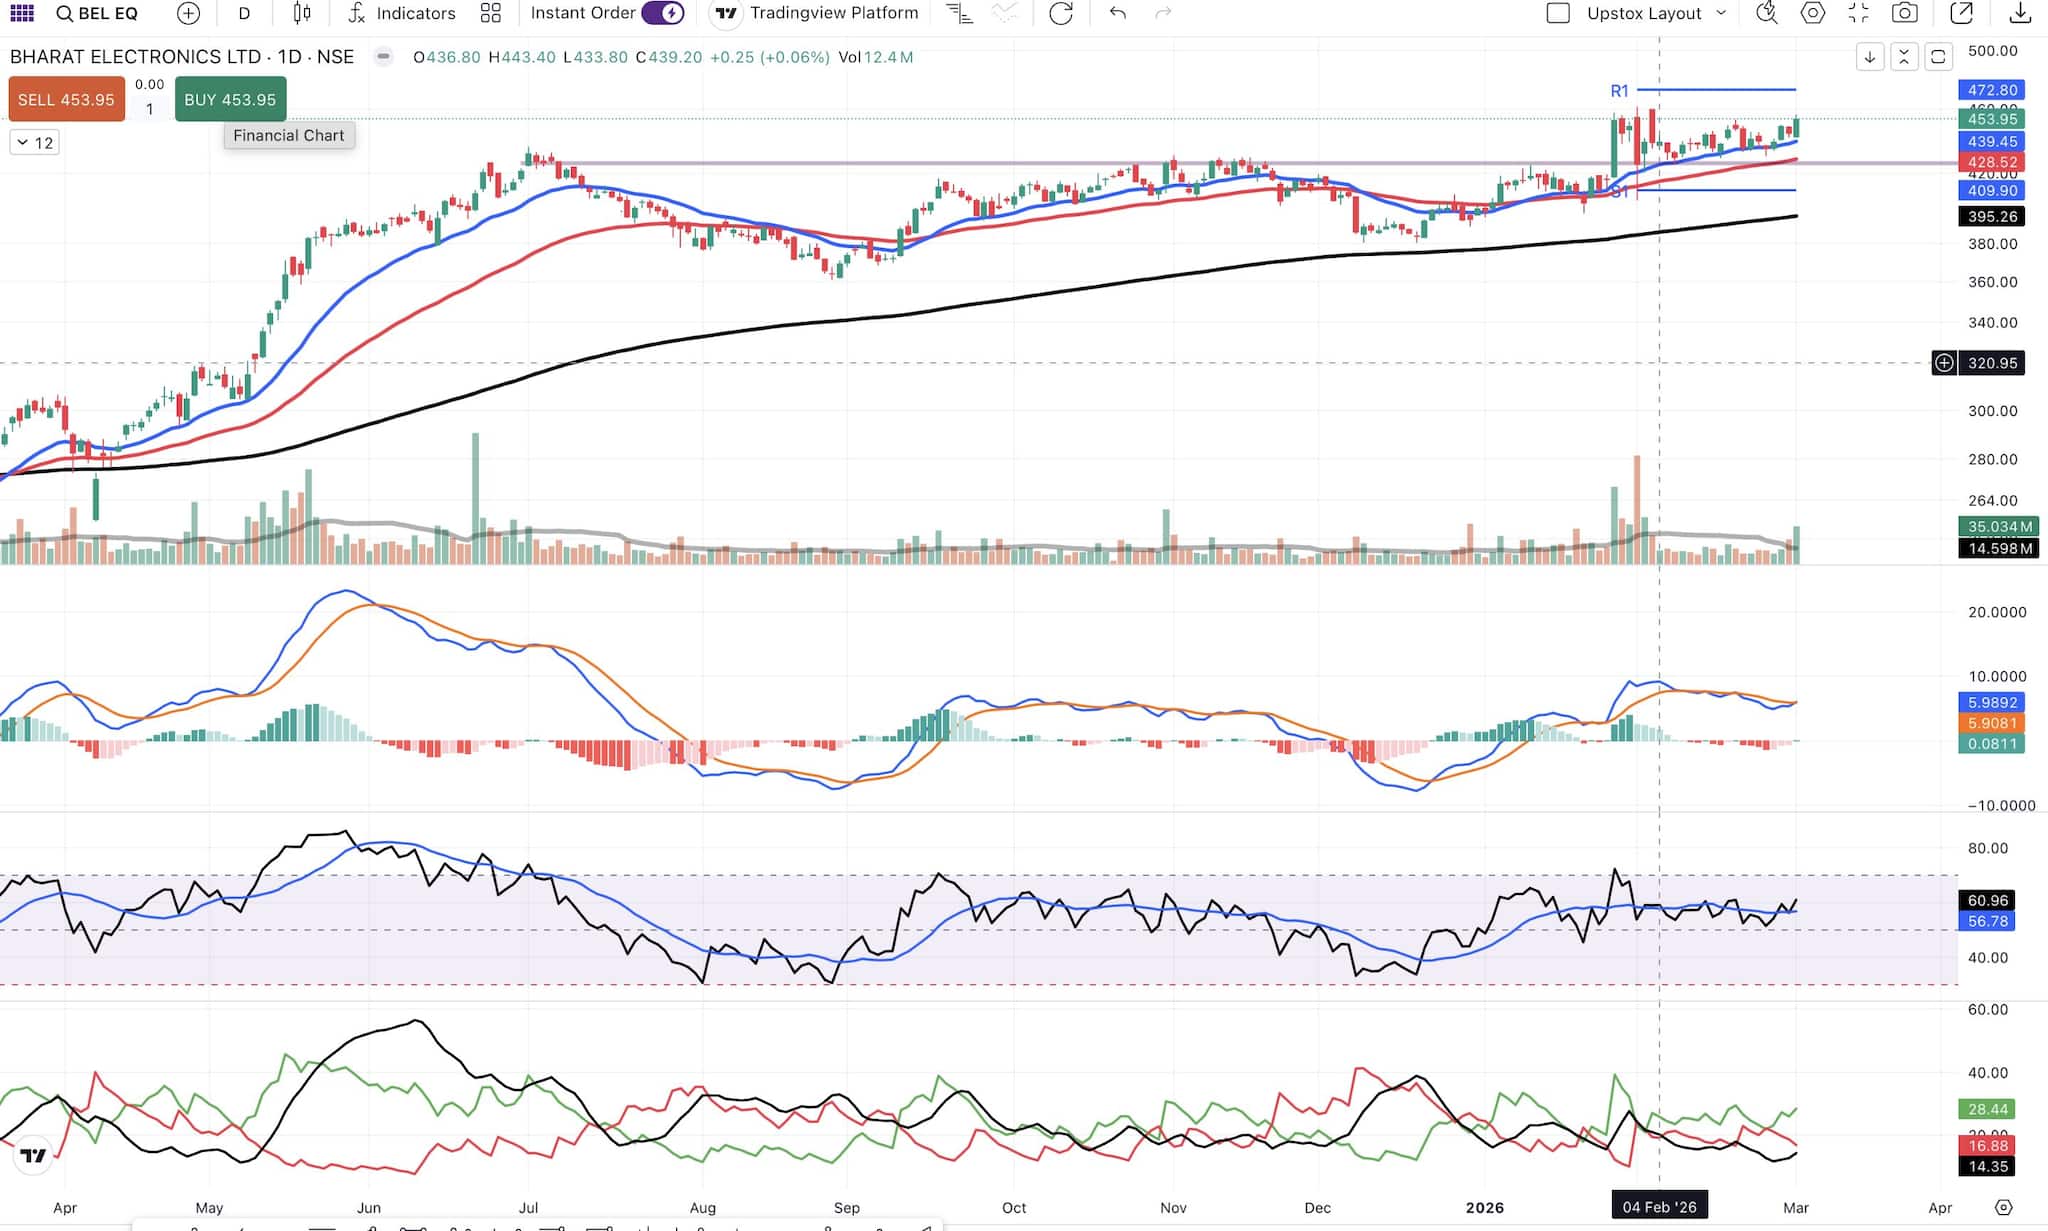The width and height of the screenshot is (2048, 1231).
Task: Edit the order quantity field
Action: [150, 109]
